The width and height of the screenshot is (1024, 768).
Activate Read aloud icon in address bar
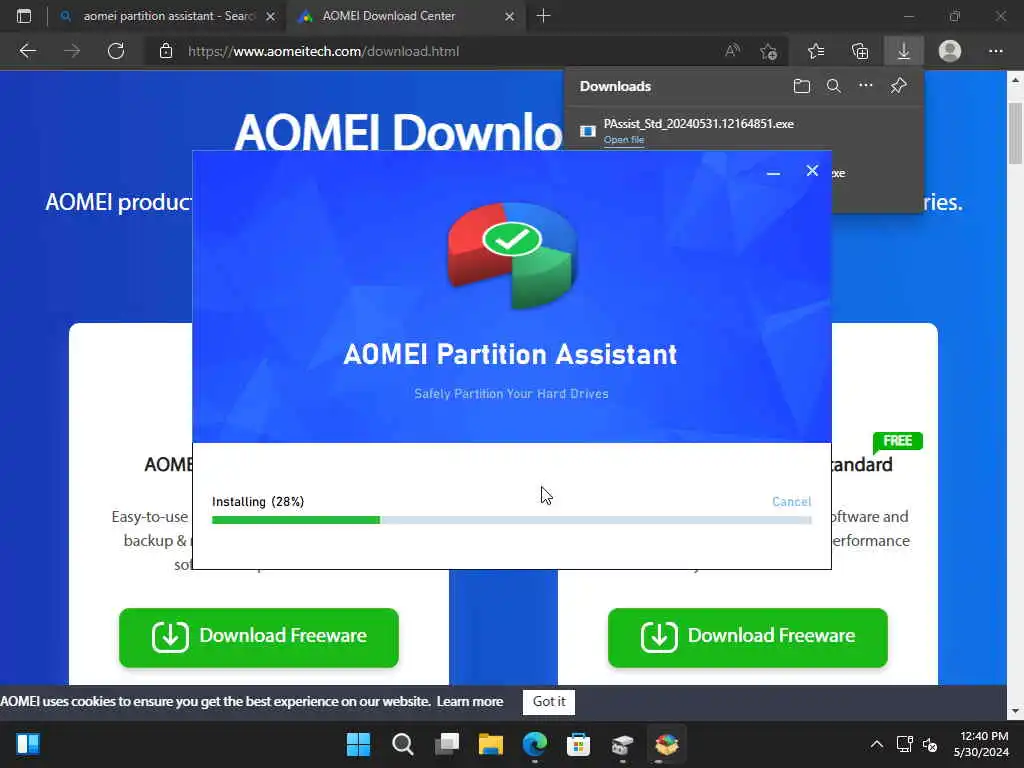click(732, 51)
